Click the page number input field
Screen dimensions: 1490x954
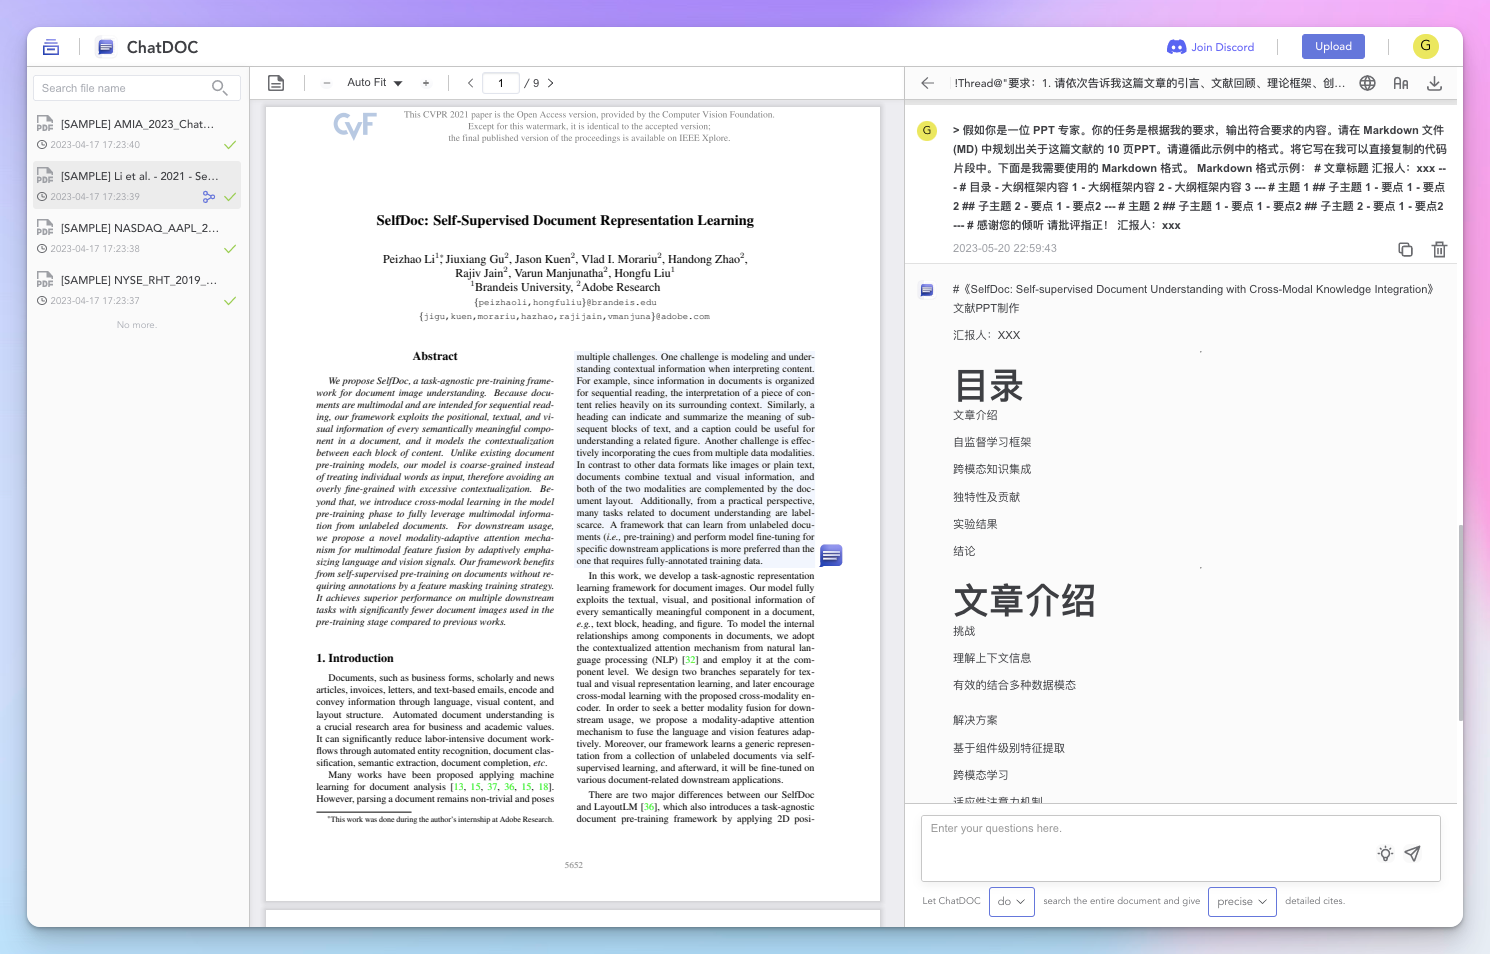click(500, 83)
